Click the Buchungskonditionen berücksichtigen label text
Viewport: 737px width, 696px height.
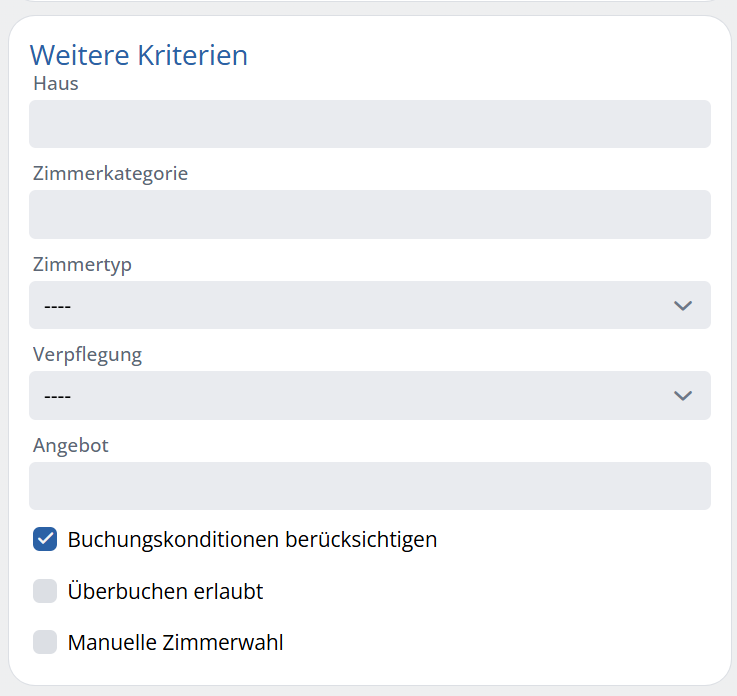[x=252, y=540]
